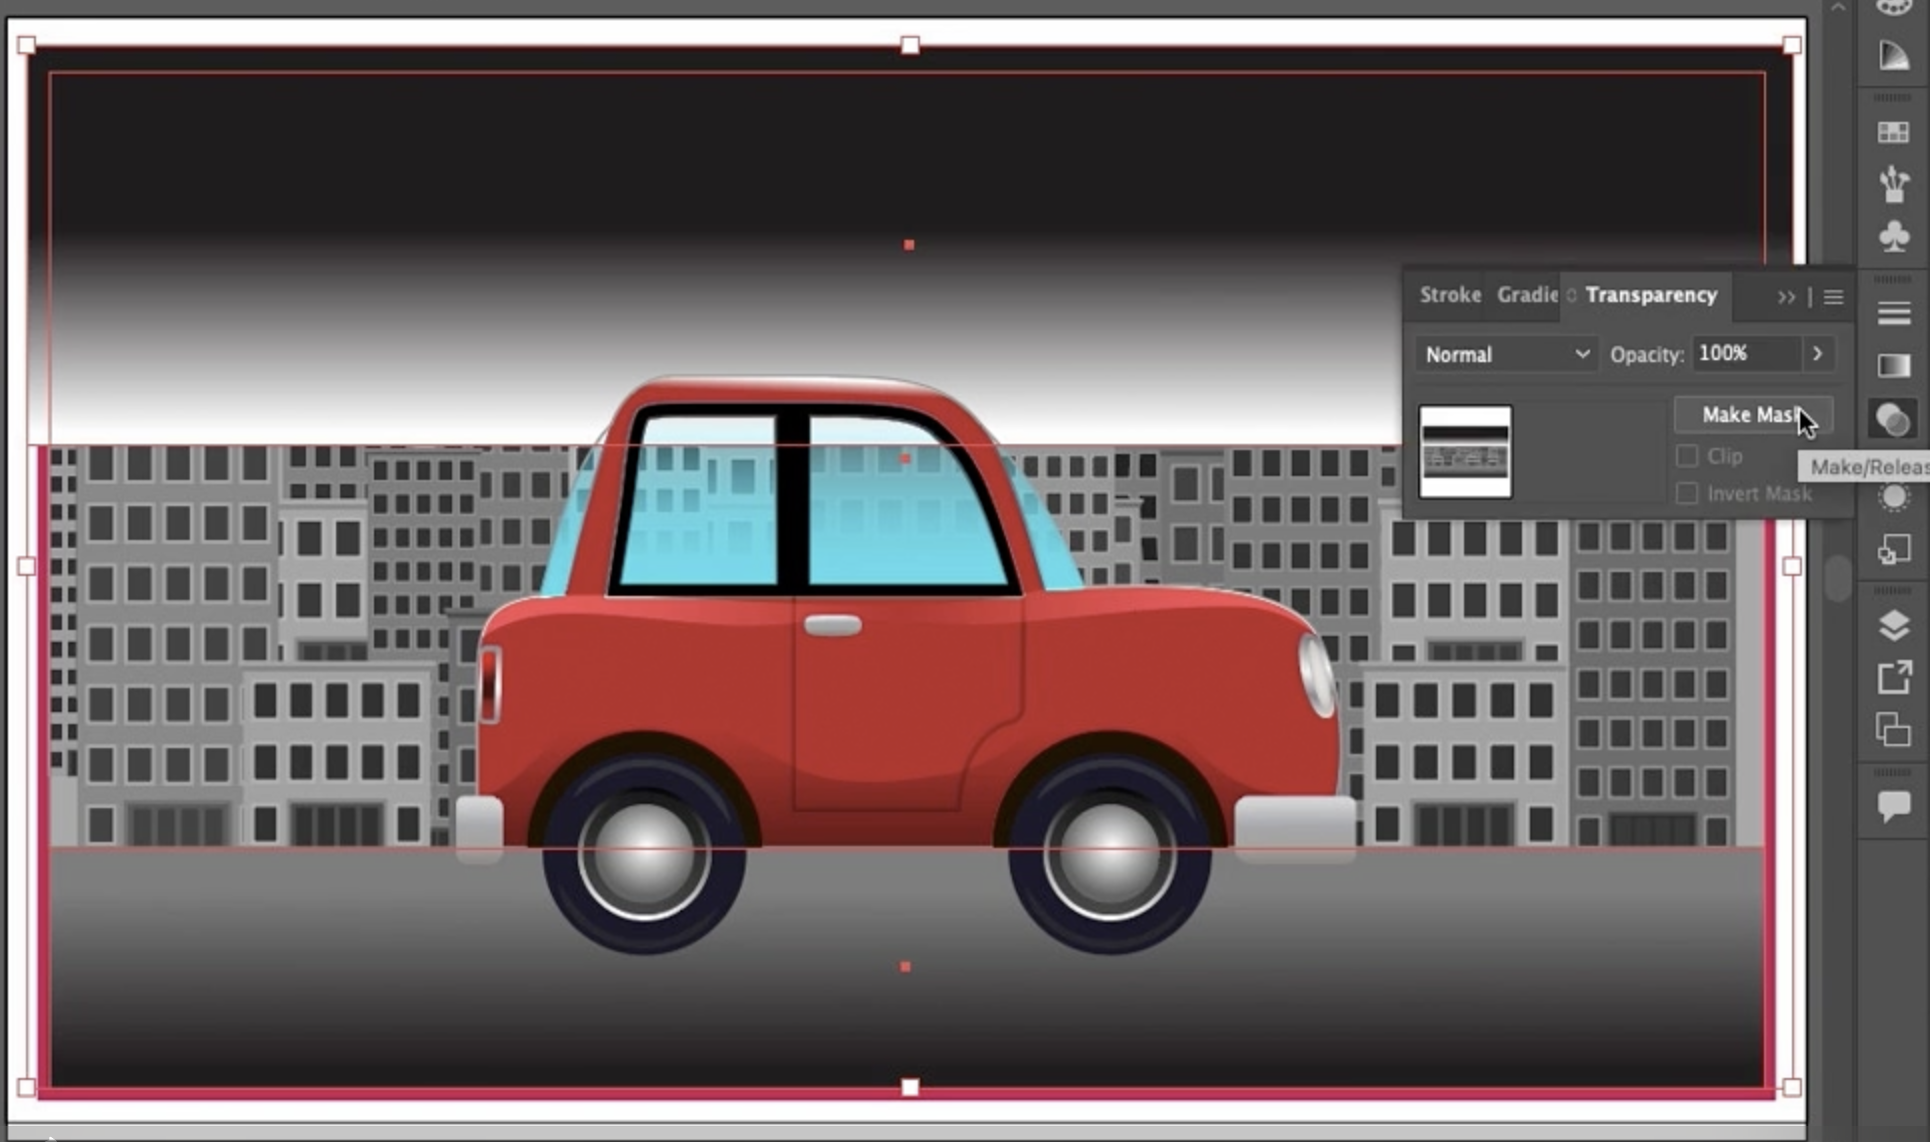The height and width of the screenshot is (1142, 1930).
Task: Click the Make Mask button
Action: [x=1752, y=415]
